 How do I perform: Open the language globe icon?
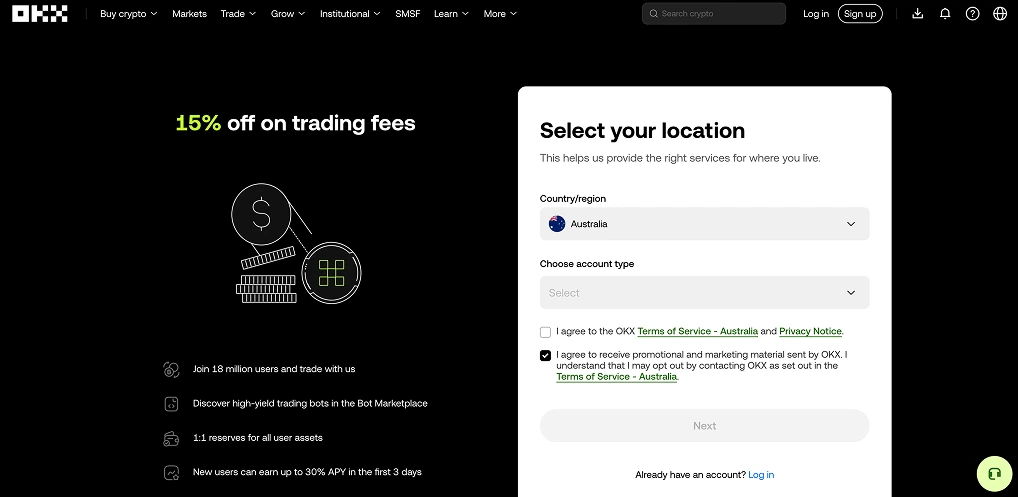coord(1000,14)
